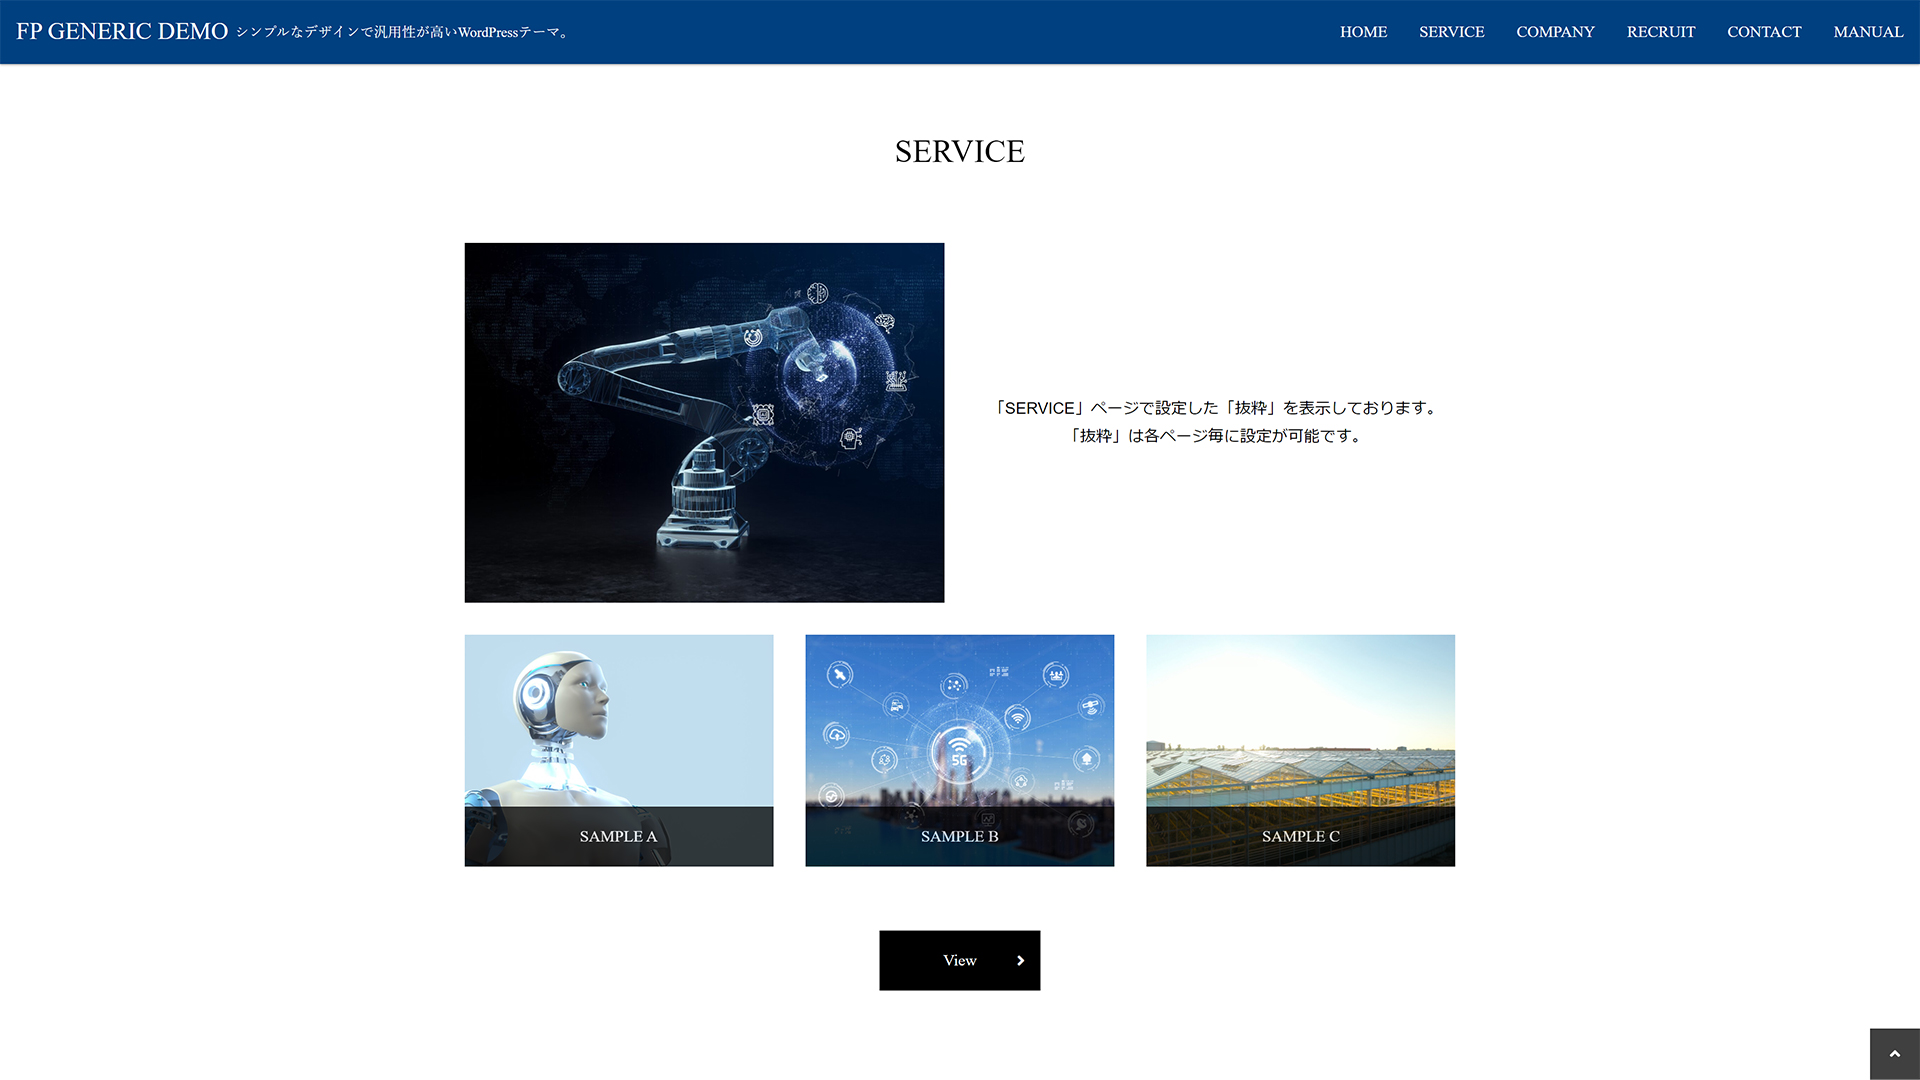Expand the SERVICE page excerpt section
This screenshot has height=1080, width=1920.
(x=1216, y=422)
